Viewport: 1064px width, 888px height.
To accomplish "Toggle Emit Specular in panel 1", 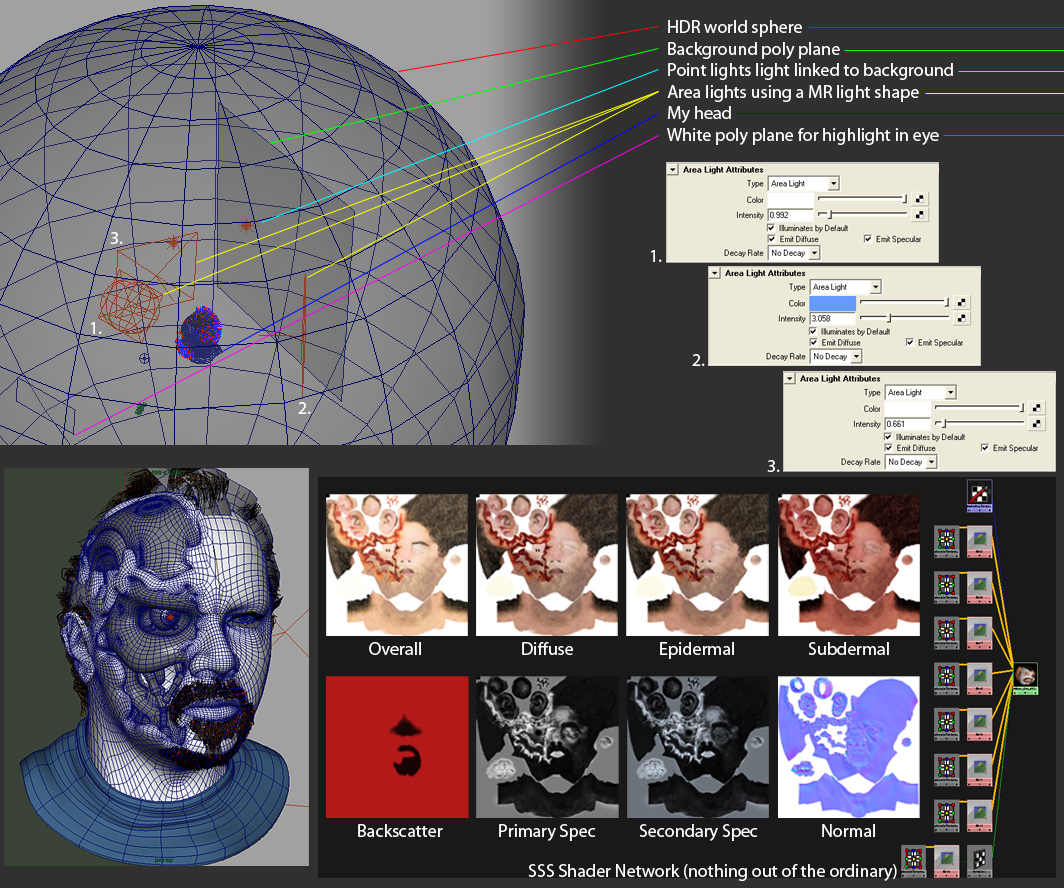I will (x=867, y=239).
